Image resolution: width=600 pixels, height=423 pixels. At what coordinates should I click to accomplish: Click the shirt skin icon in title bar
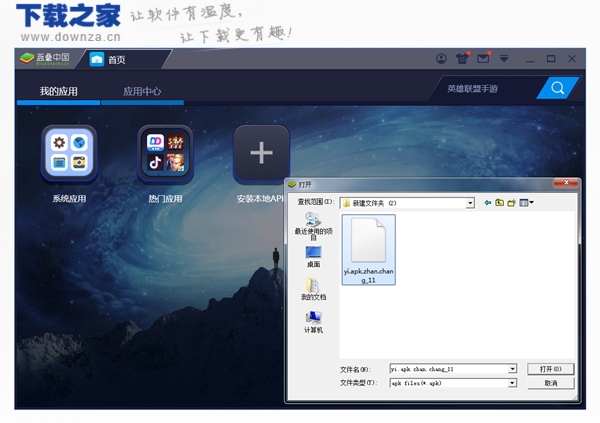point(462,60)
